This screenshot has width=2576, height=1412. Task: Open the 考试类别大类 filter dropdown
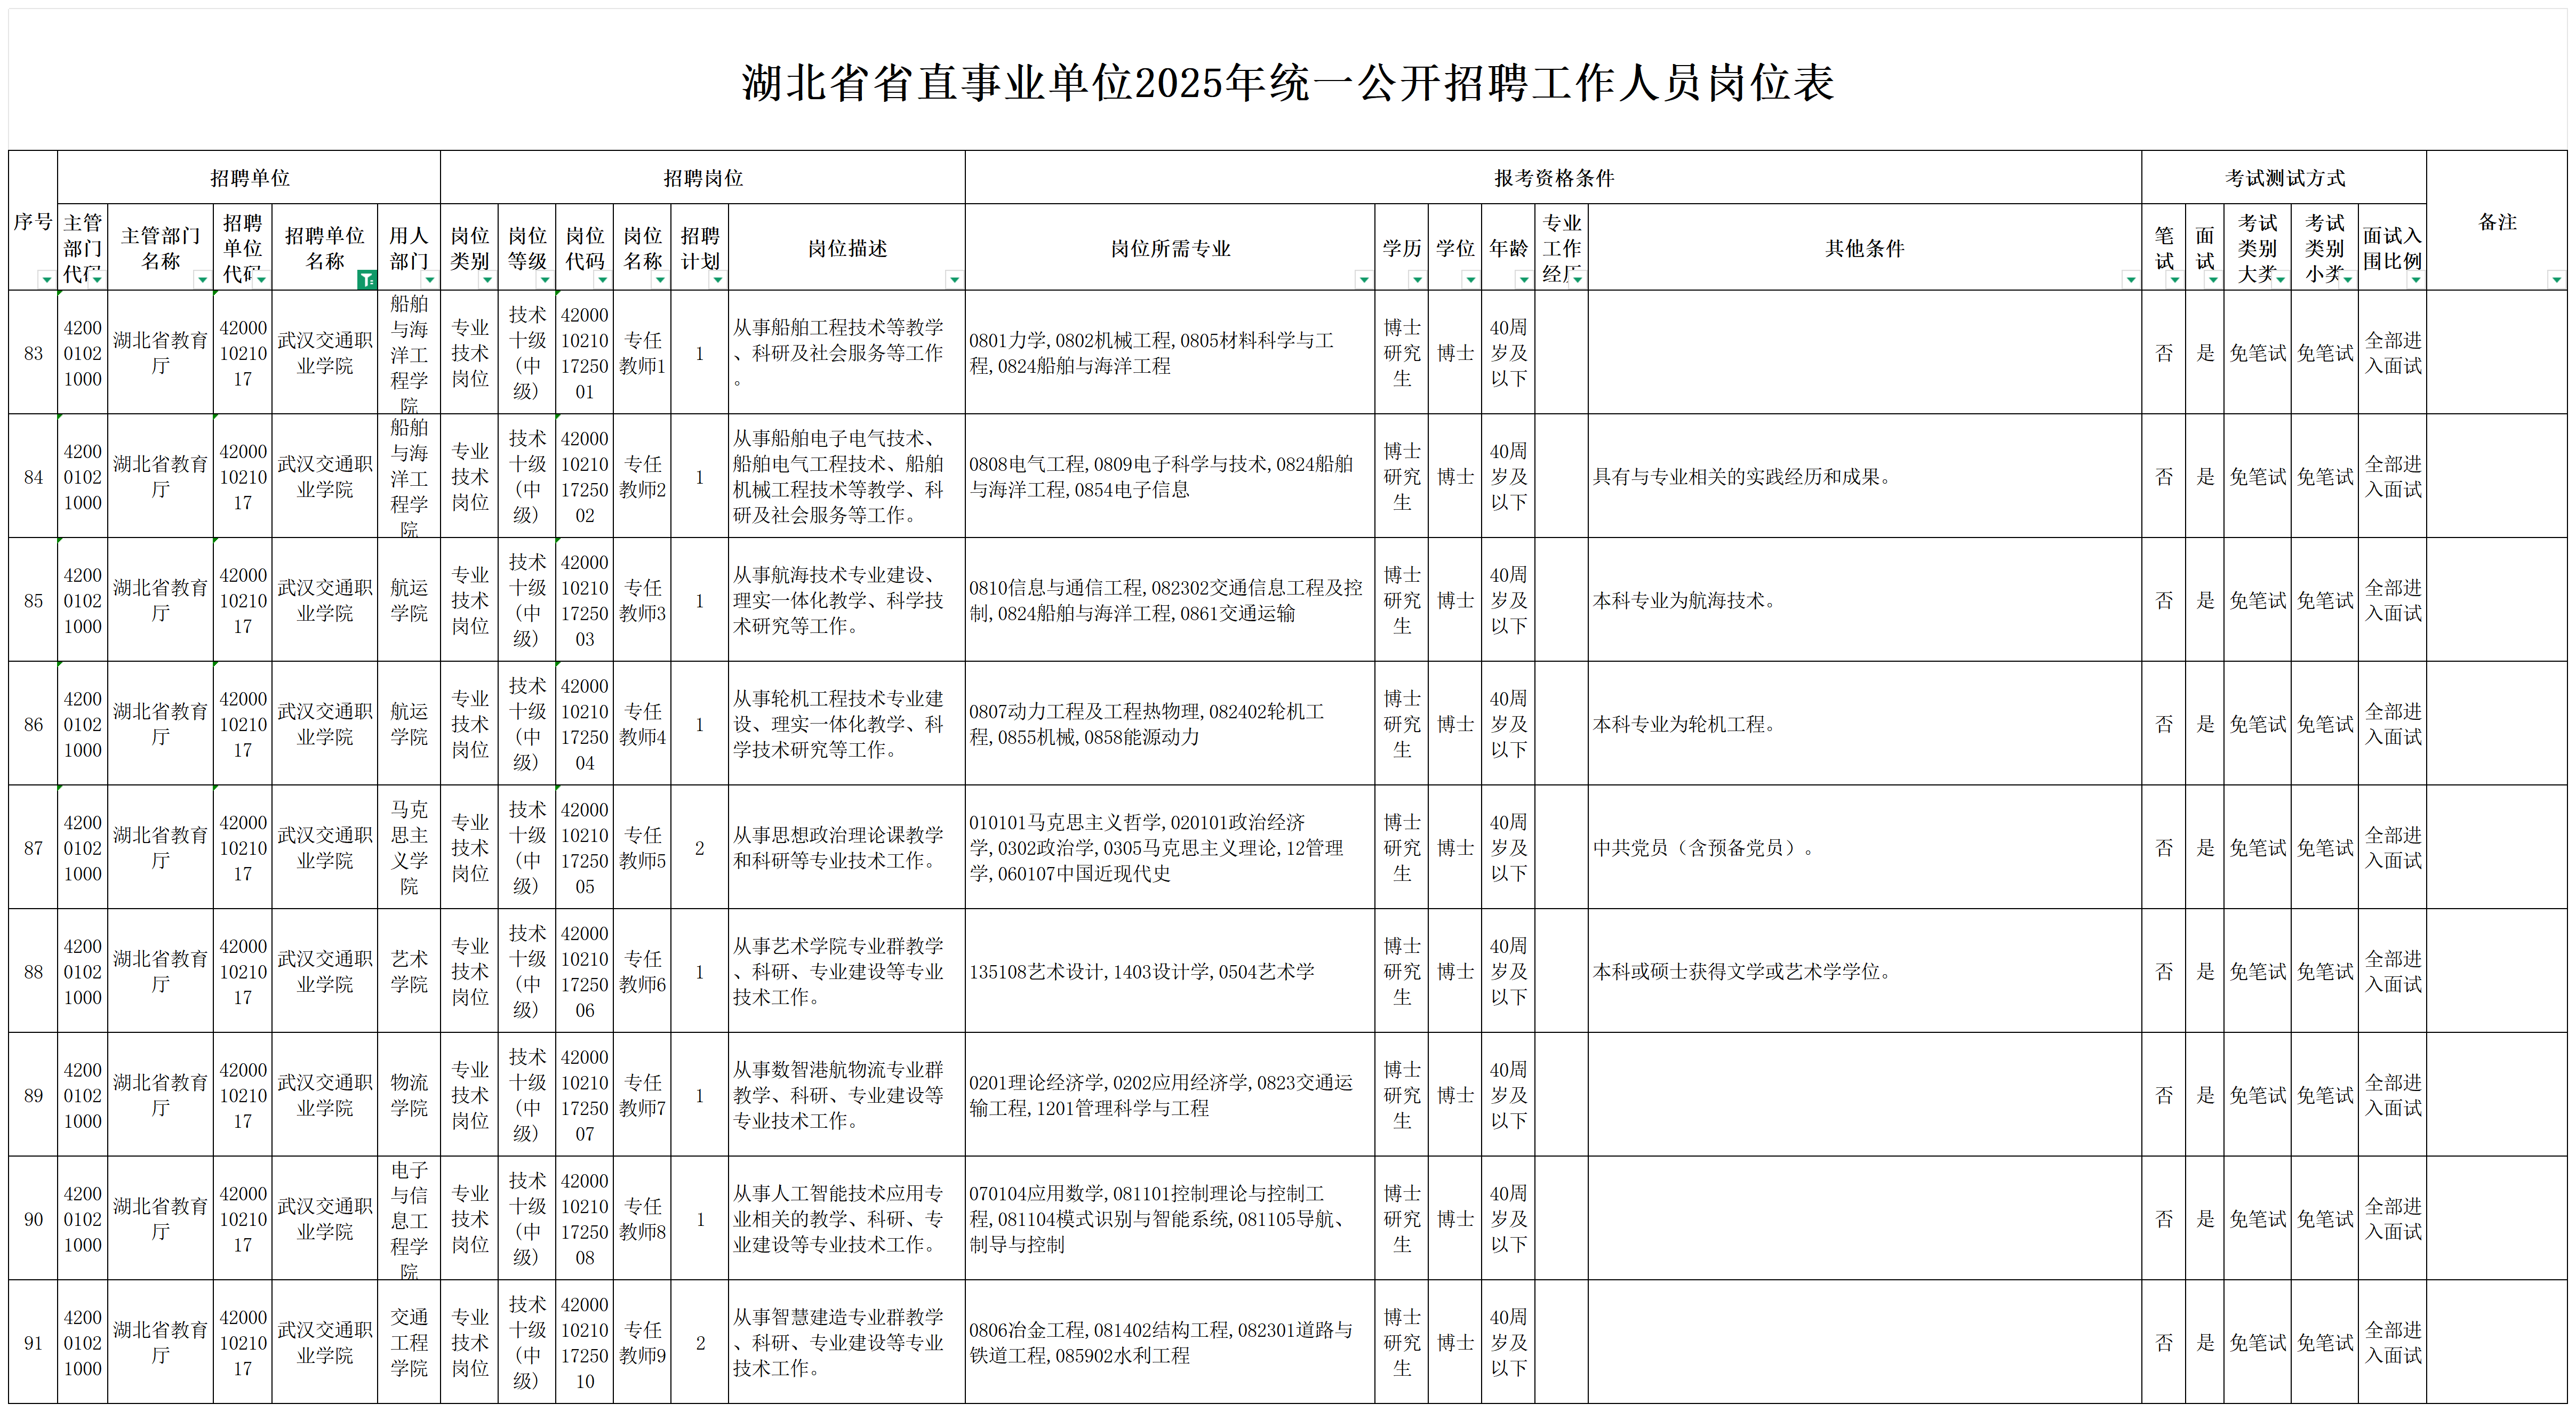2280,280
